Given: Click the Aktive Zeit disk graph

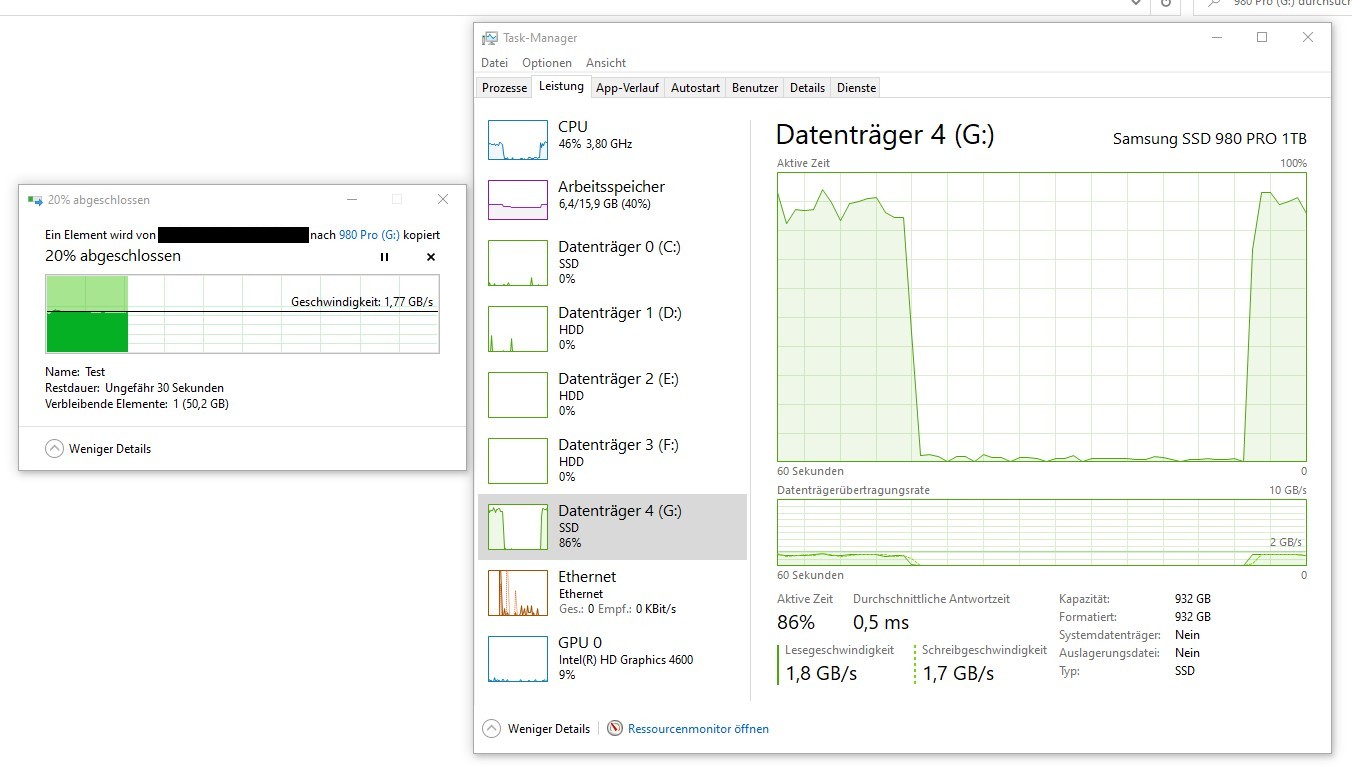Looking at the screenshot, I should (1042, 317).
